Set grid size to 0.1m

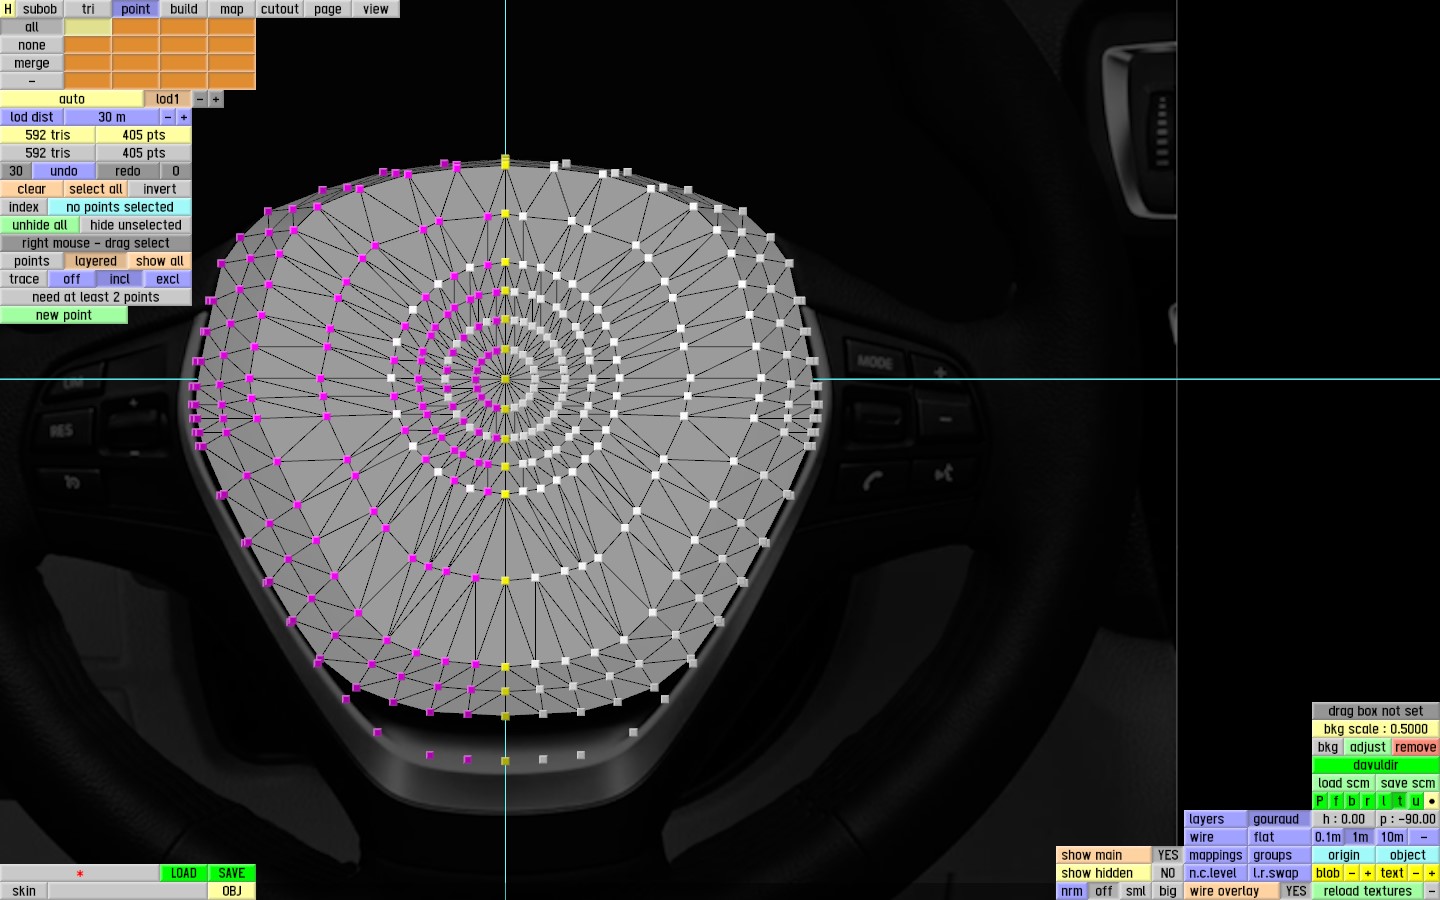point(1328,837)
